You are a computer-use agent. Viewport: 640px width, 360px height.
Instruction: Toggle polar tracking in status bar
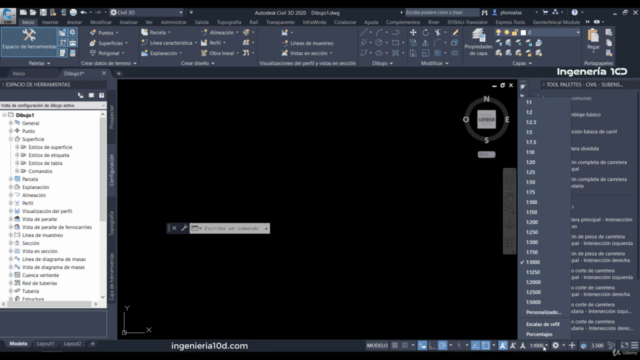(442, 345)
